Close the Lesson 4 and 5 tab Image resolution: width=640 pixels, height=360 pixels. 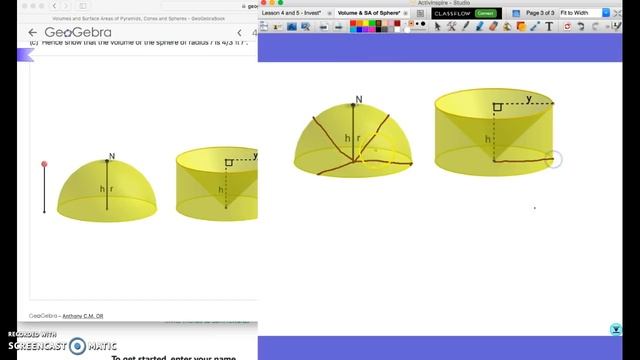[x=330, y=13]
